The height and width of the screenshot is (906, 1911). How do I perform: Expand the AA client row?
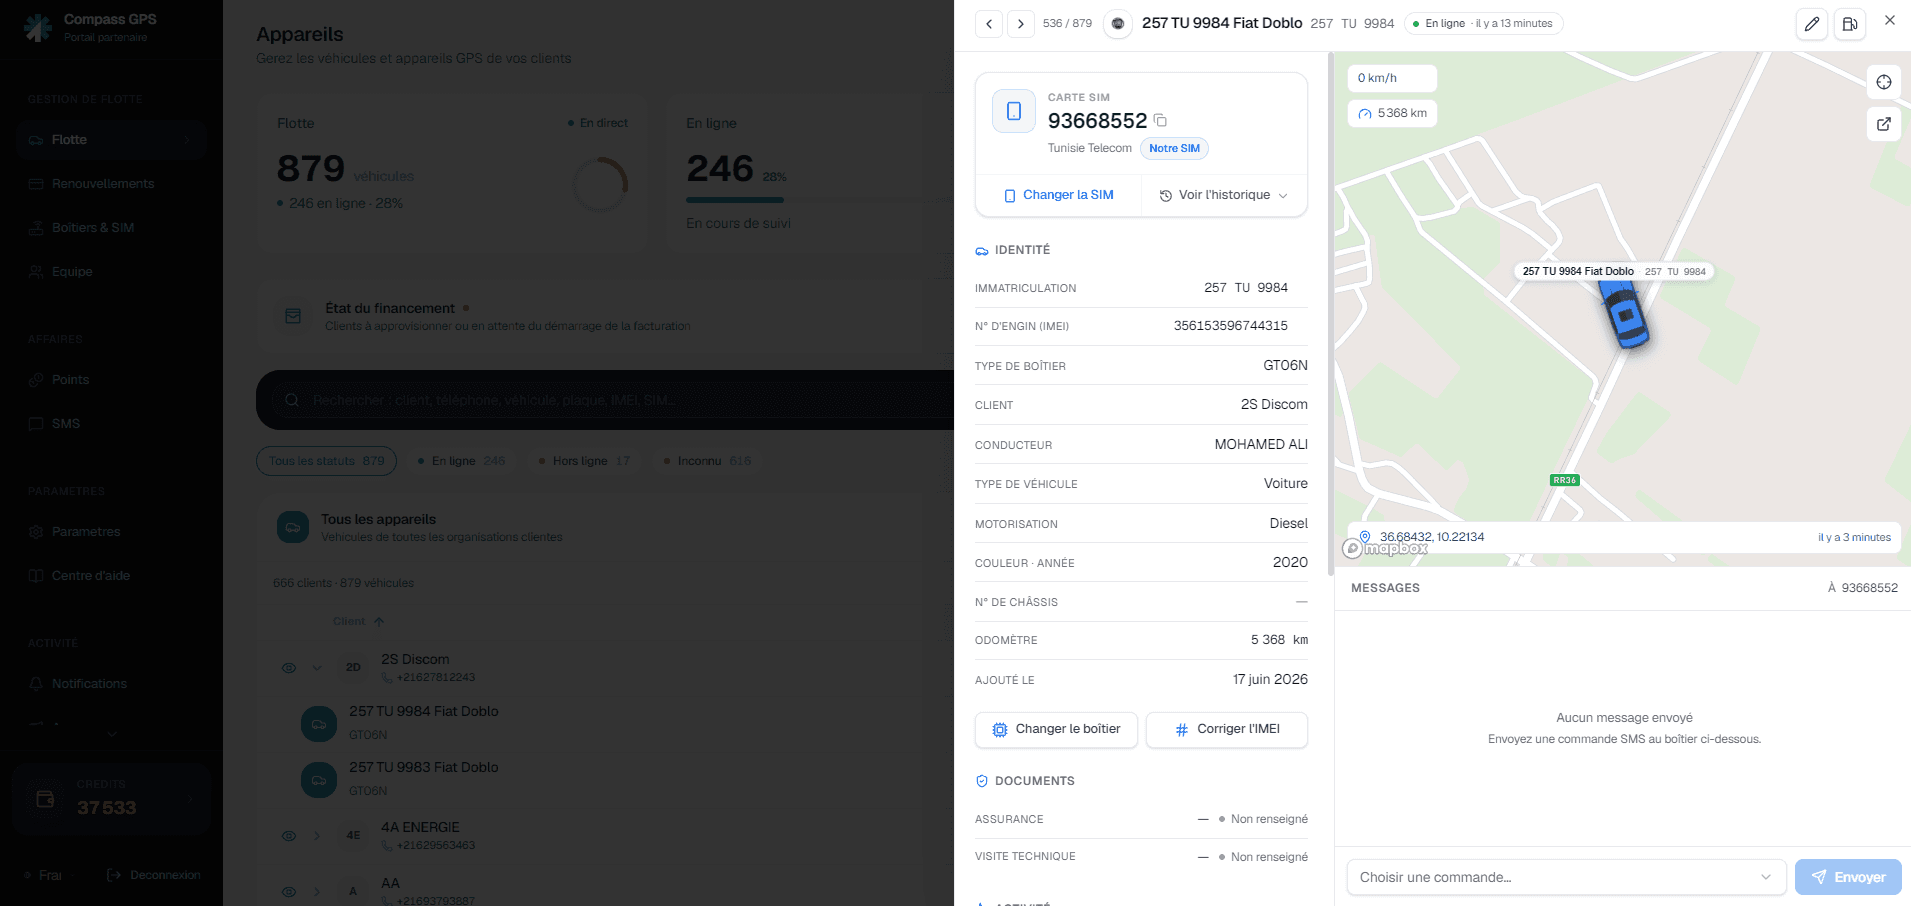[317, 892]
